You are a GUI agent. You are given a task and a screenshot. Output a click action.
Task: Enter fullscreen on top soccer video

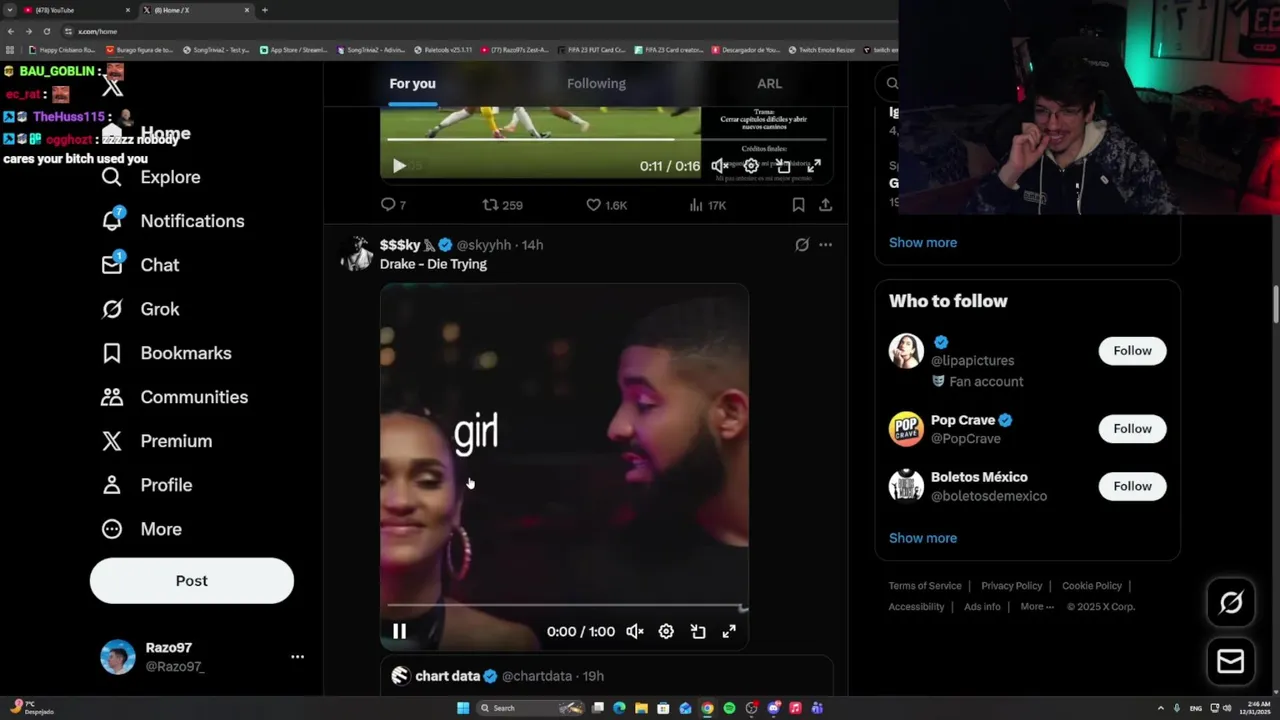click(x=814, y=166)
